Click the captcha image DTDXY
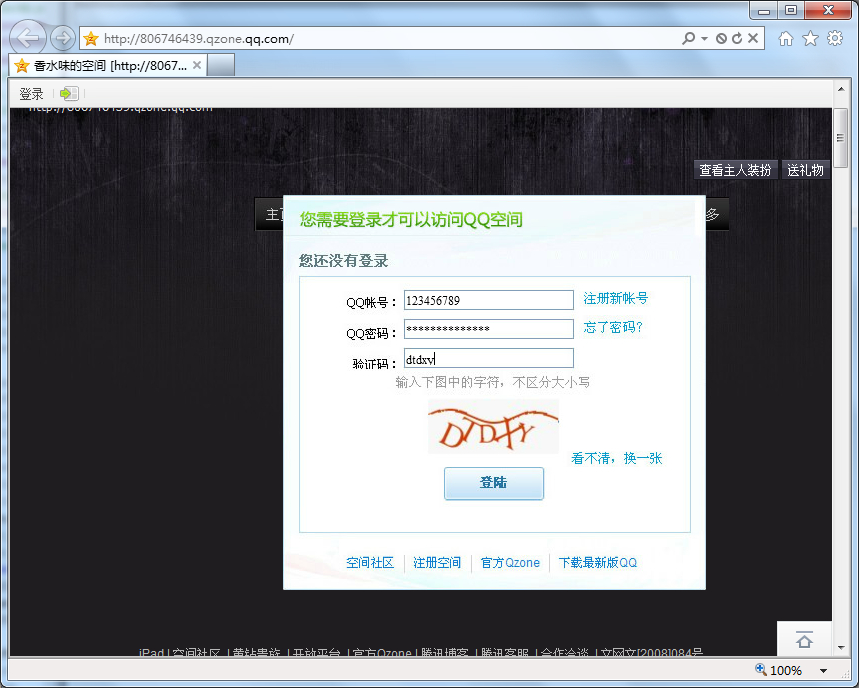 [x=493, y=427]
